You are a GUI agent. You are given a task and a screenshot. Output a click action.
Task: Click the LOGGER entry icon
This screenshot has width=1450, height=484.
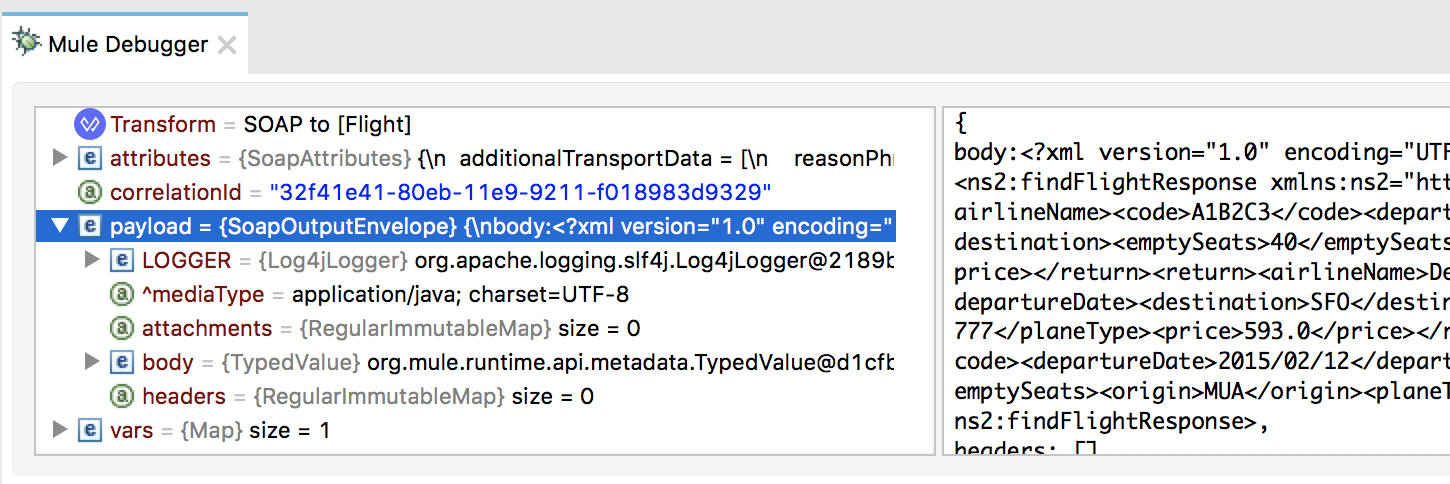(122, 260)
